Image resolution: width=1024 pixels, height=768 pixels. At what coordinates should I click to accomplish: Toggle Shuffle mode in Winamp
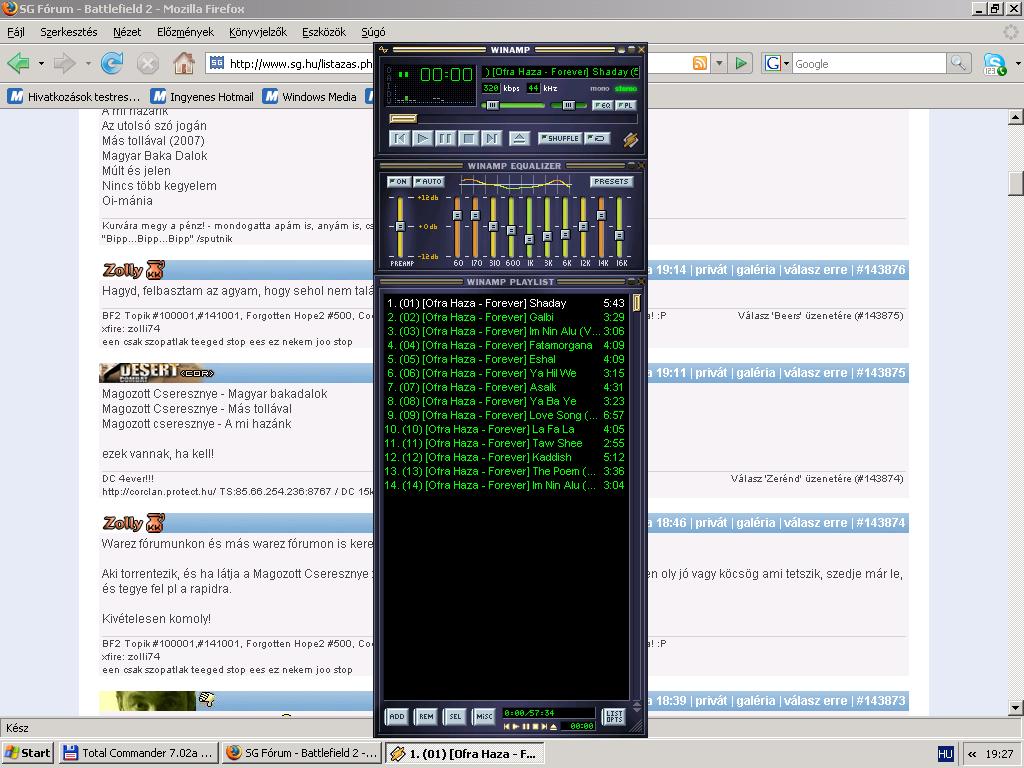coord(559,139)
